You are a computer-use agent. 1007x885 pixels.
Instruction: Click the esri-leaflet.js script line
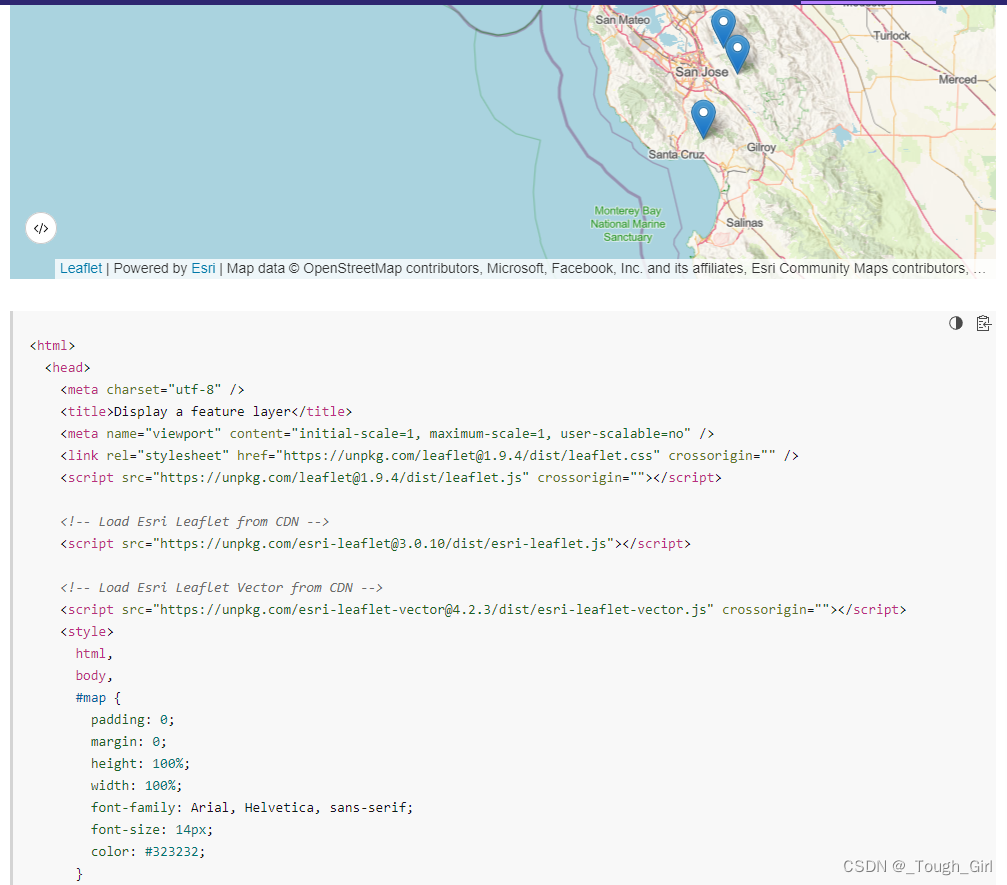point(376,543)
